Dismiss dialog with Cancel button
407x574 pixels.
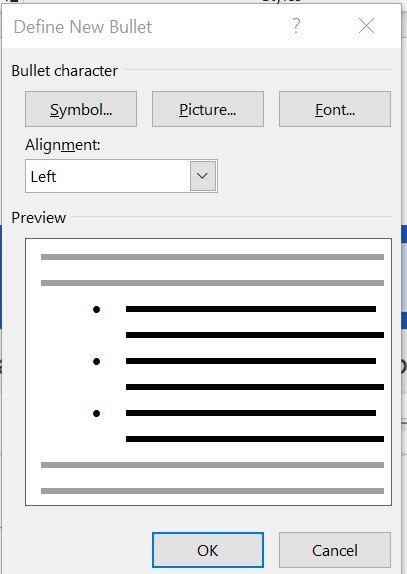click(x=335, y=550)
